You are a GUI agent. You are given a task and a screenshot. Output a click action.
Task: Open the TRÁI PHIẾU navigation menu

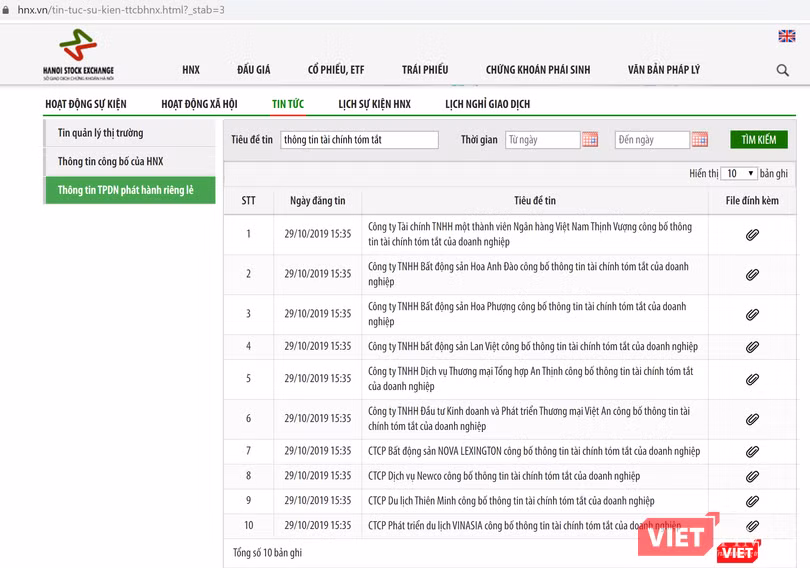(x=425, y=70)
